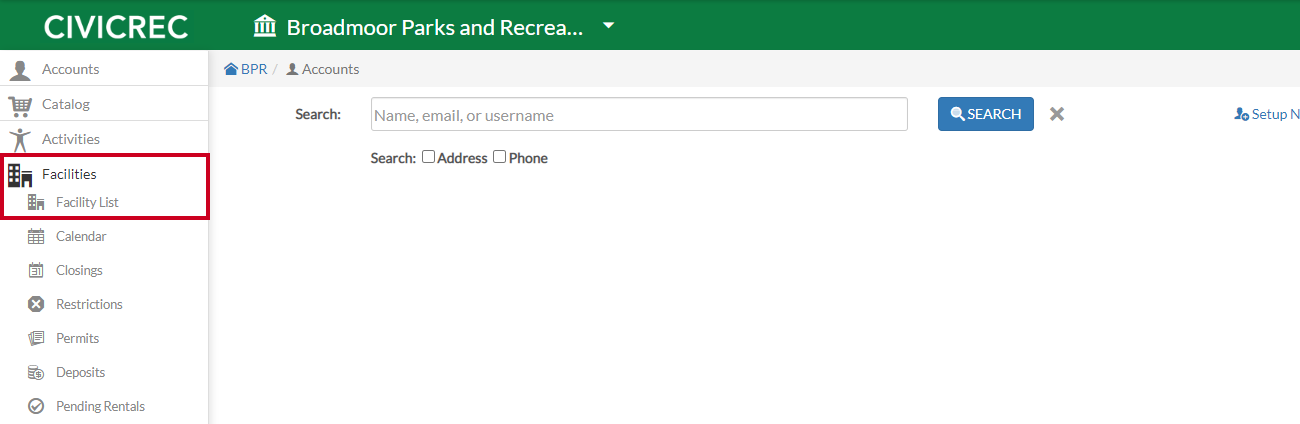The width and height of the screenshot is (1300, 424).
Task: Select the Facilities building icon
Action: click(x=20, y=175)
